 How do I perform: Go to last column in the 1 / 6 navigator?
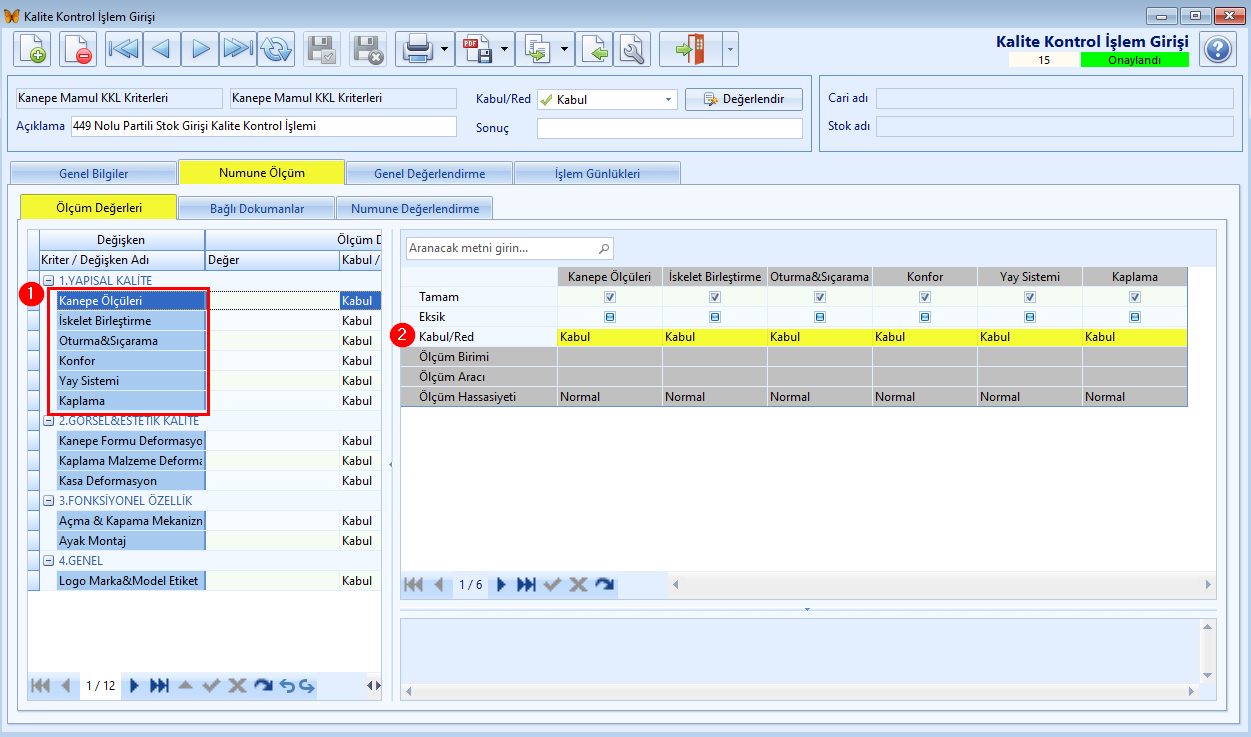tap(526, 584)
